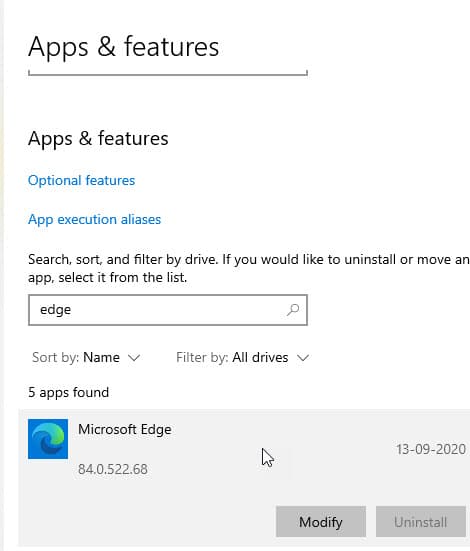
Task: Click the "5 apps found" result count
Action: tap(69, 393)
